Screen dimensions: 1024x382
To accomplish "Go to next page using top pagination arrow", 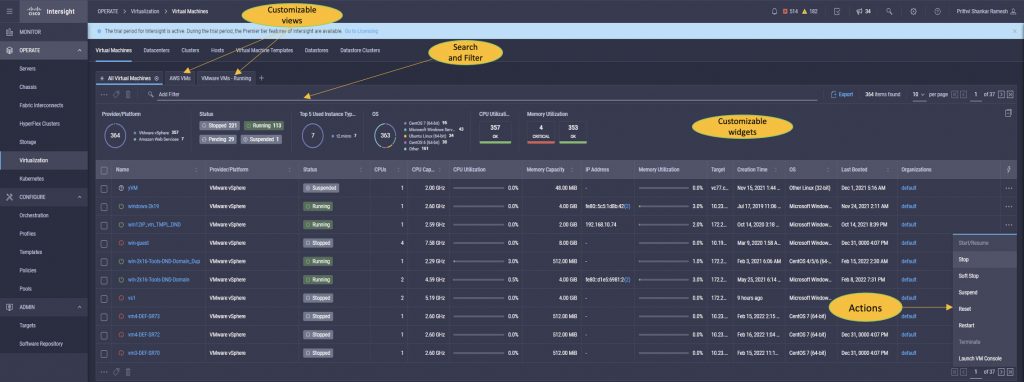I will click(1001, 94).
